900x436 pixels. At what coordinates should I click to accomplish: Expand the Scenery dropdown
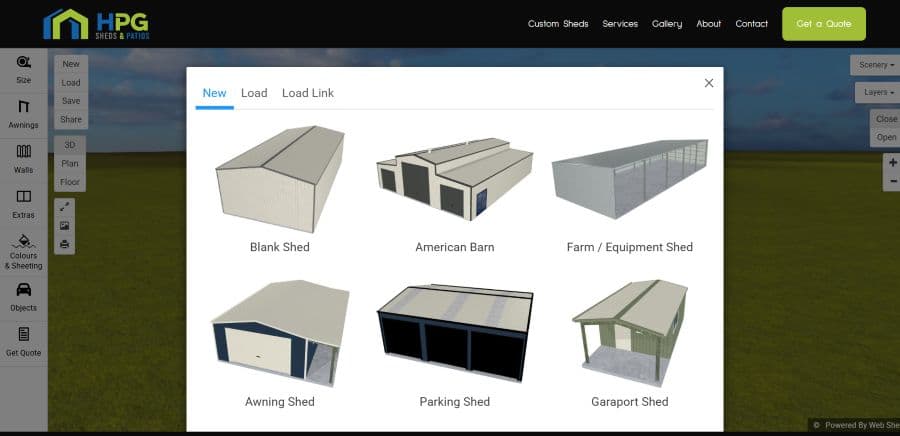tap(876, 65)
